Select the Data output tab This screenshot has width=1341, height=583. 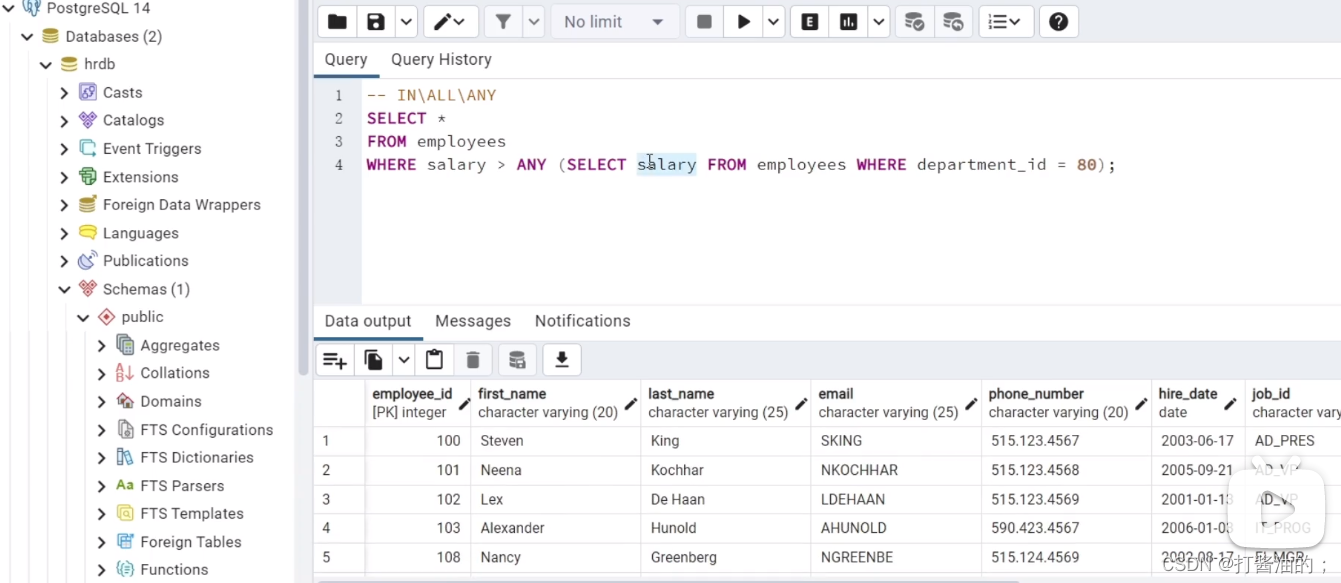(x=368, y=321)
